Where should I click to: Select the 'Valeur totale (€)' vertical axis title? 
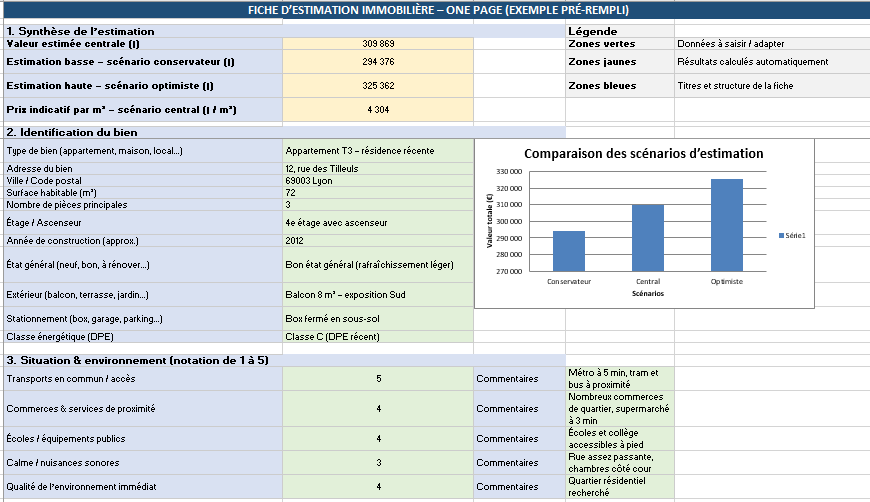(491, 222)
